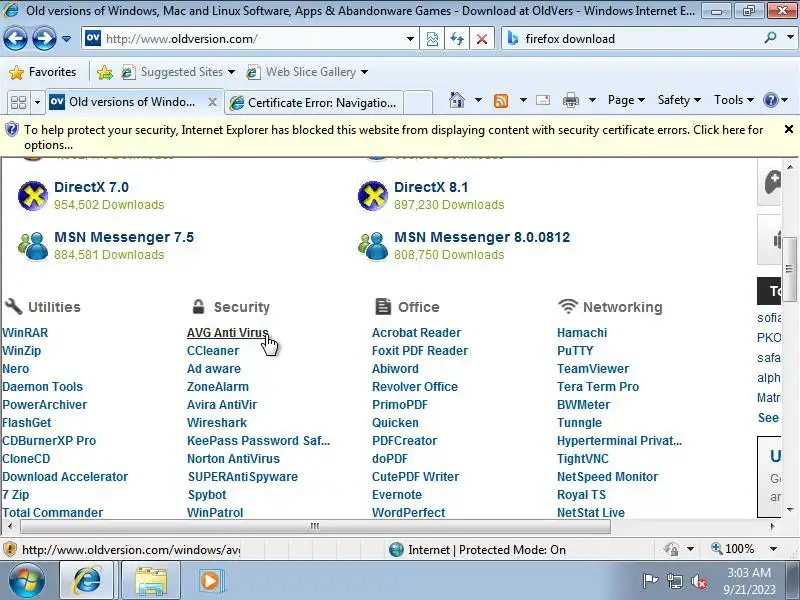This screenshot has width=800, height=600.
Task: Click Internet Explorer taskbar icon
Action: [87, 581]
